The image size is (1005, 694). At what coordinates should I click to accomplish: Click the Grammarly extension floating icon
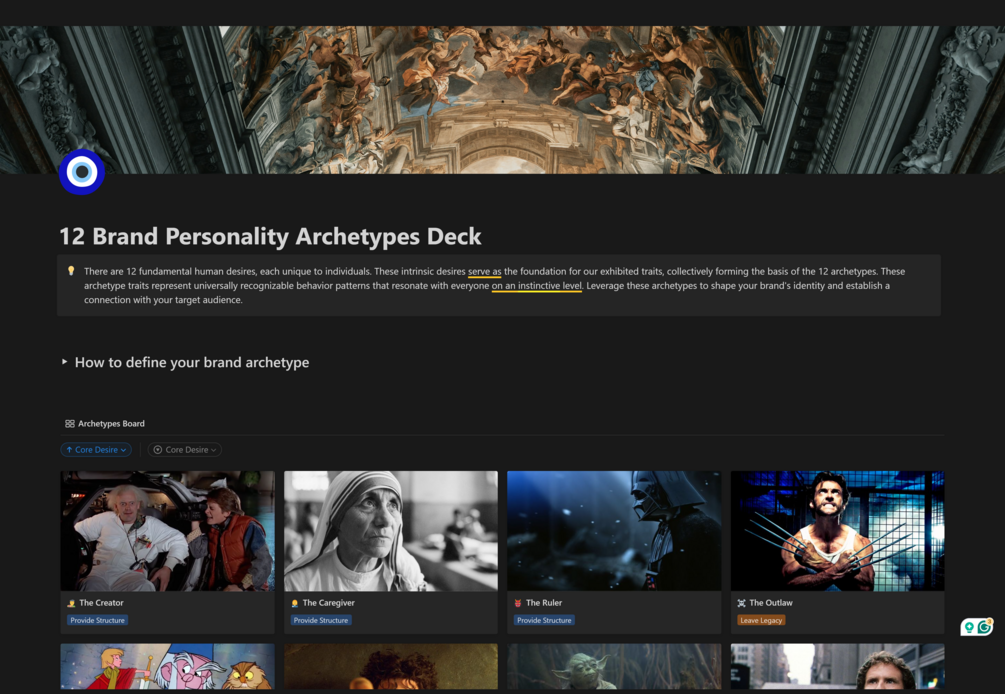(x=985, y=627)
